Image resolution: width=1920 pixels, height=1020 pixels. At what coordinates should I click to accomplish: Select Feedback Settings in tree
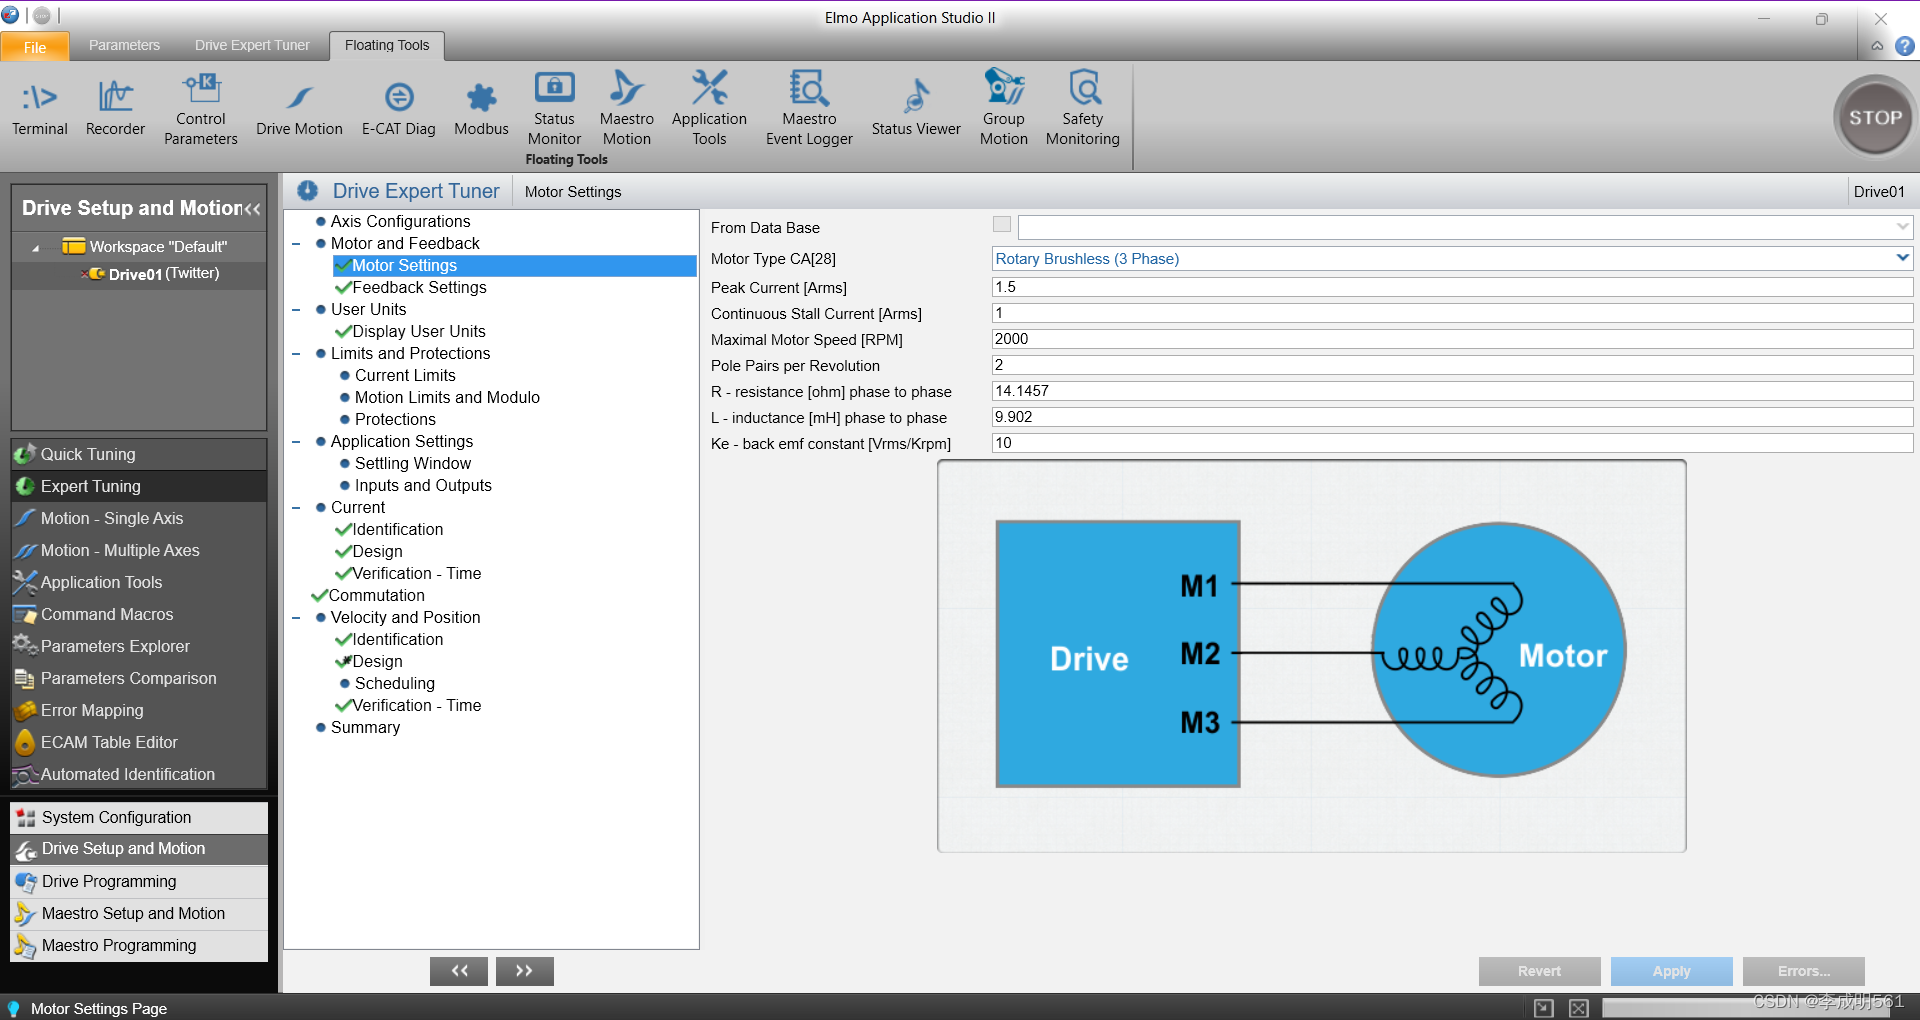[x=419, y=288]
